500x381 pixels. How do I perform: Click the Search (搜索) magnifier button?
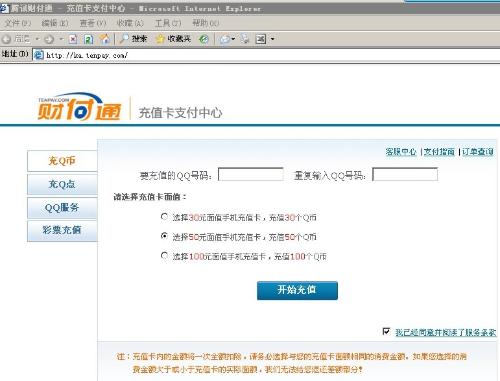pos(133,39)
